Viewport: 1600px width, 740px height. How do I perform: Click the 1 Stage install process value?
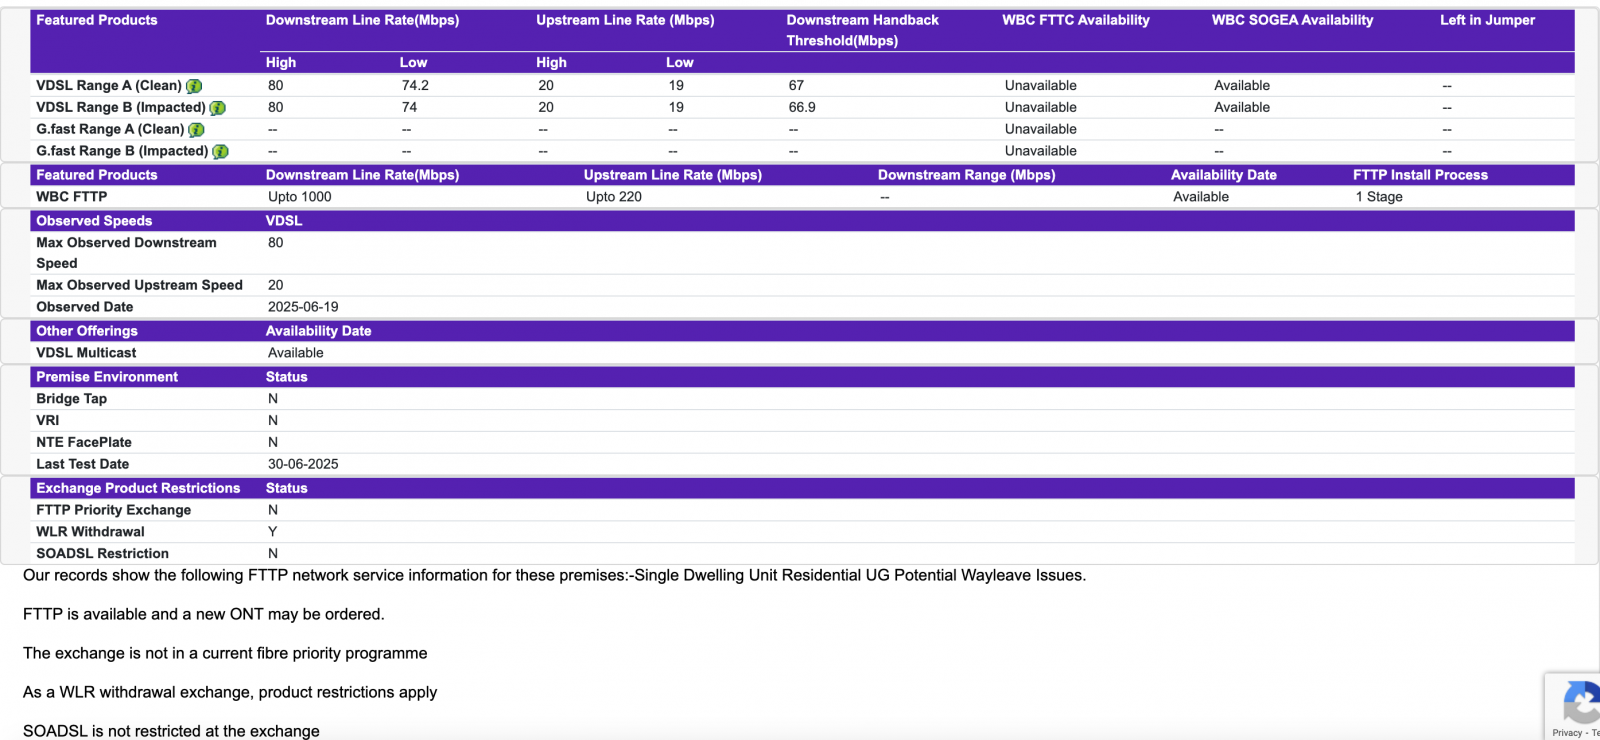[1379, 197]
